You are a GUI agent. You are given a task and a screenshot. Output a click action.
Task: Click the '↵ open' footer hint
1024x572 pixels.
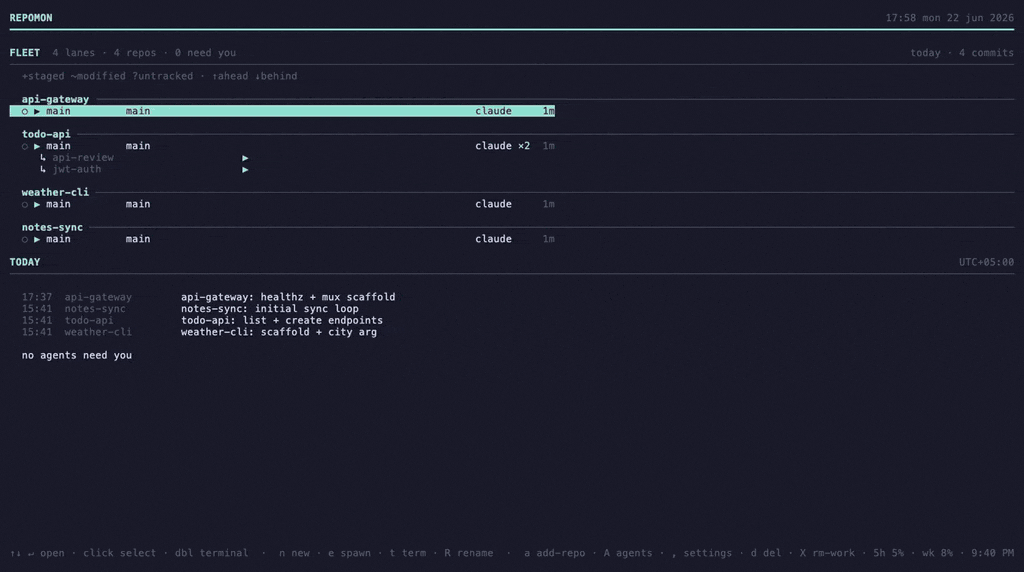coord(46,553)
